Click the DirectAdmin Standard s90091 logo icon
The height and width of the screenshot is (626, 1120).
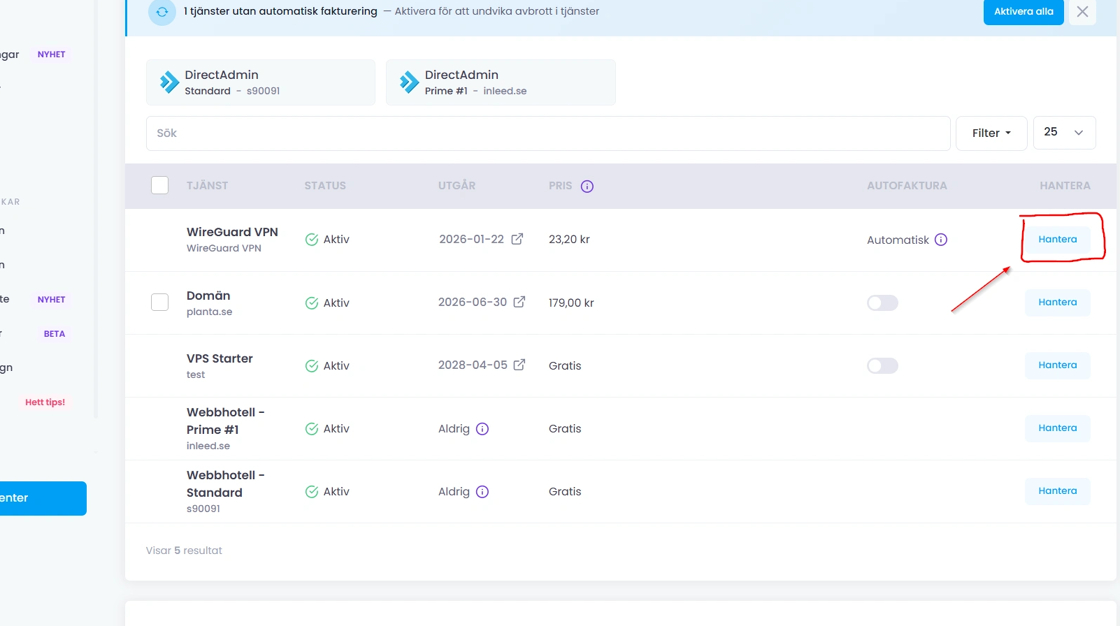[x=169, y=82]
